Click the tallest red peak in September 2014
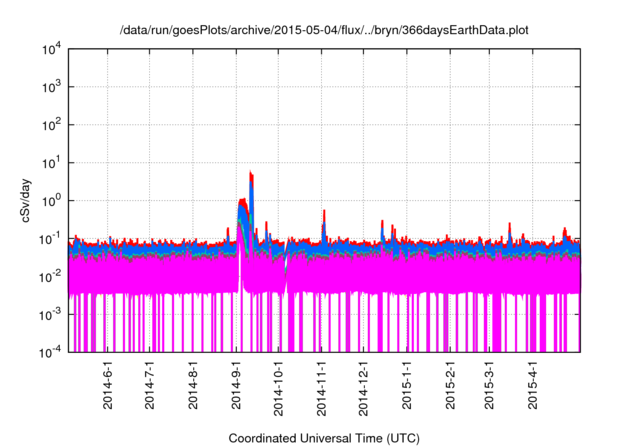Viewport: 640px width, 448px height. coord(251,176)
